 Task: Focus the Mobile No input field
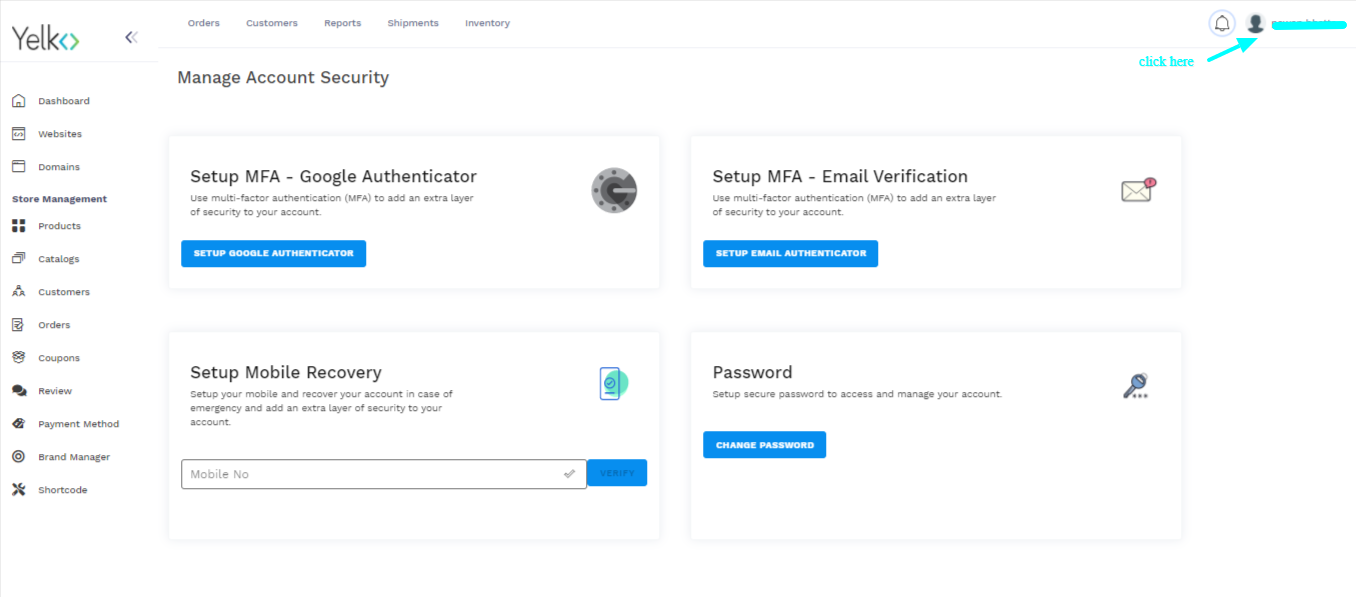[x=384, y=474]
